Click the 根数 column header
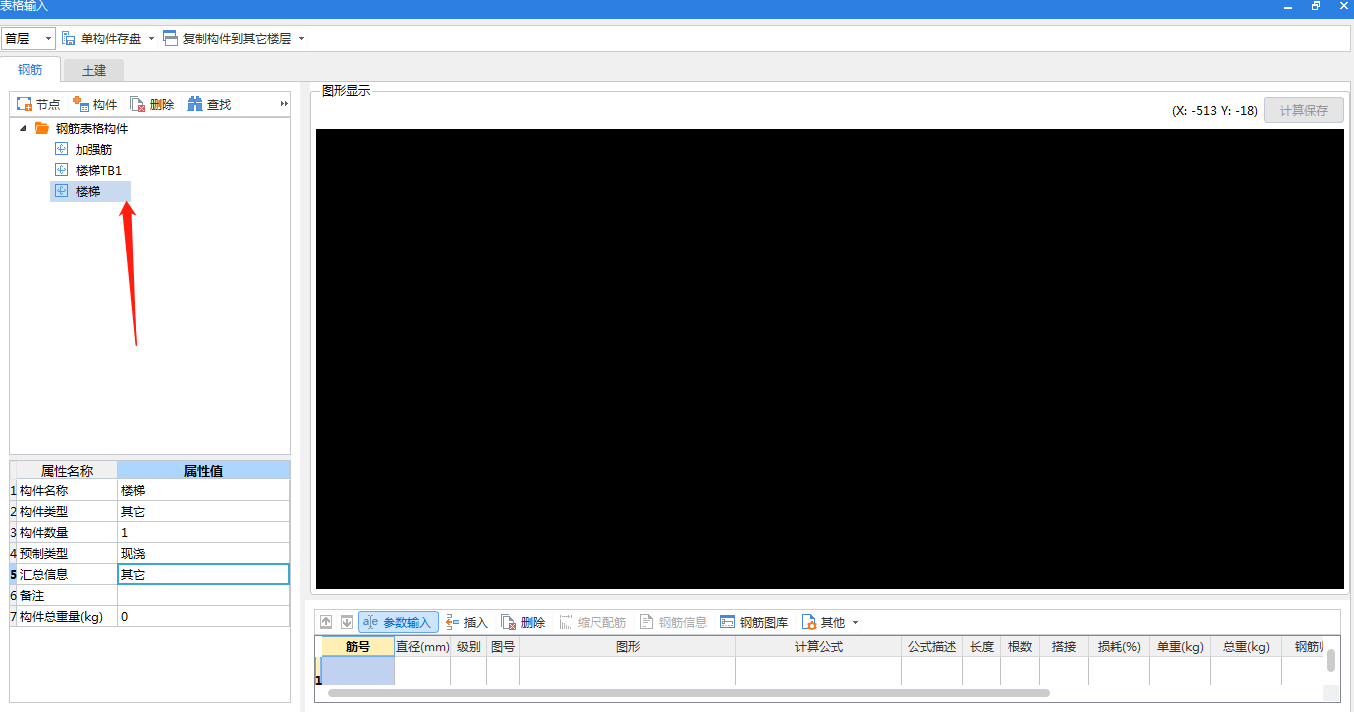The height and width of the screenshot is (712, 1354). pyautogui.click(x=1020, y=647)
